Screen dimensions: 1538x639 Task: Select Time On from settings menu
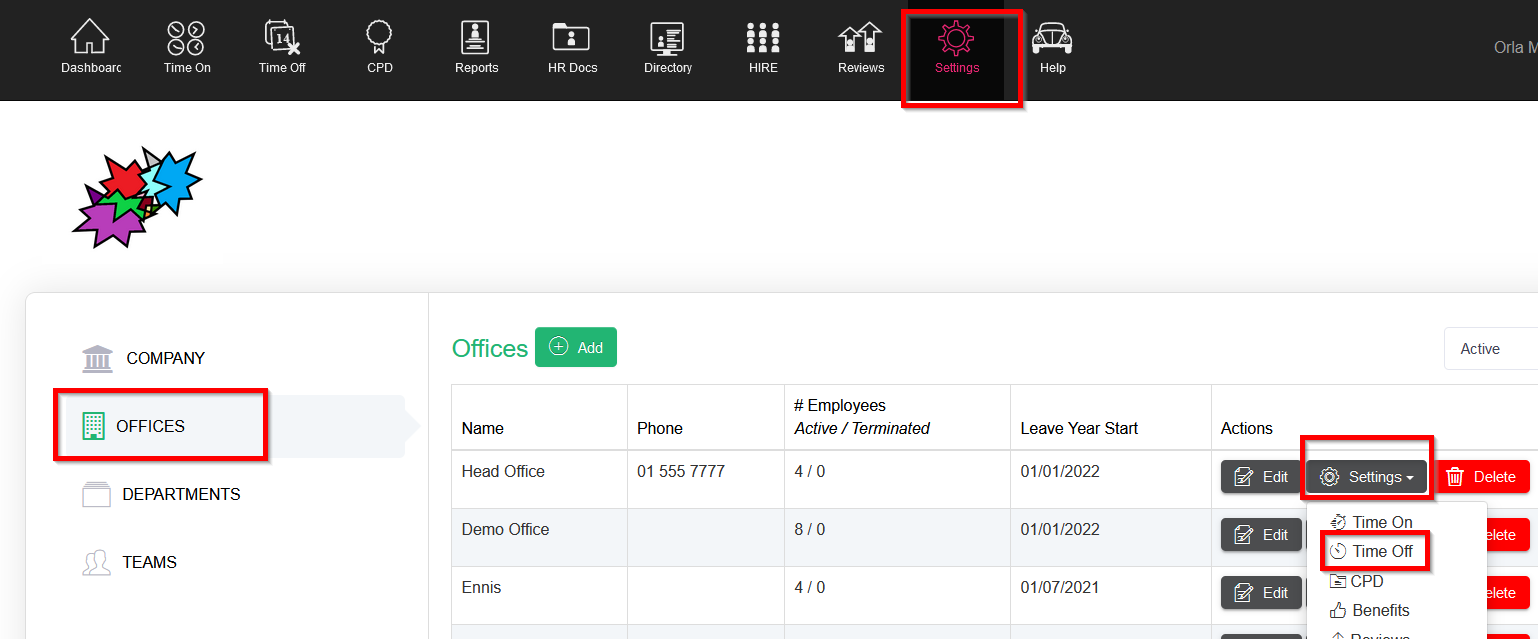(x=1380, y=522)
